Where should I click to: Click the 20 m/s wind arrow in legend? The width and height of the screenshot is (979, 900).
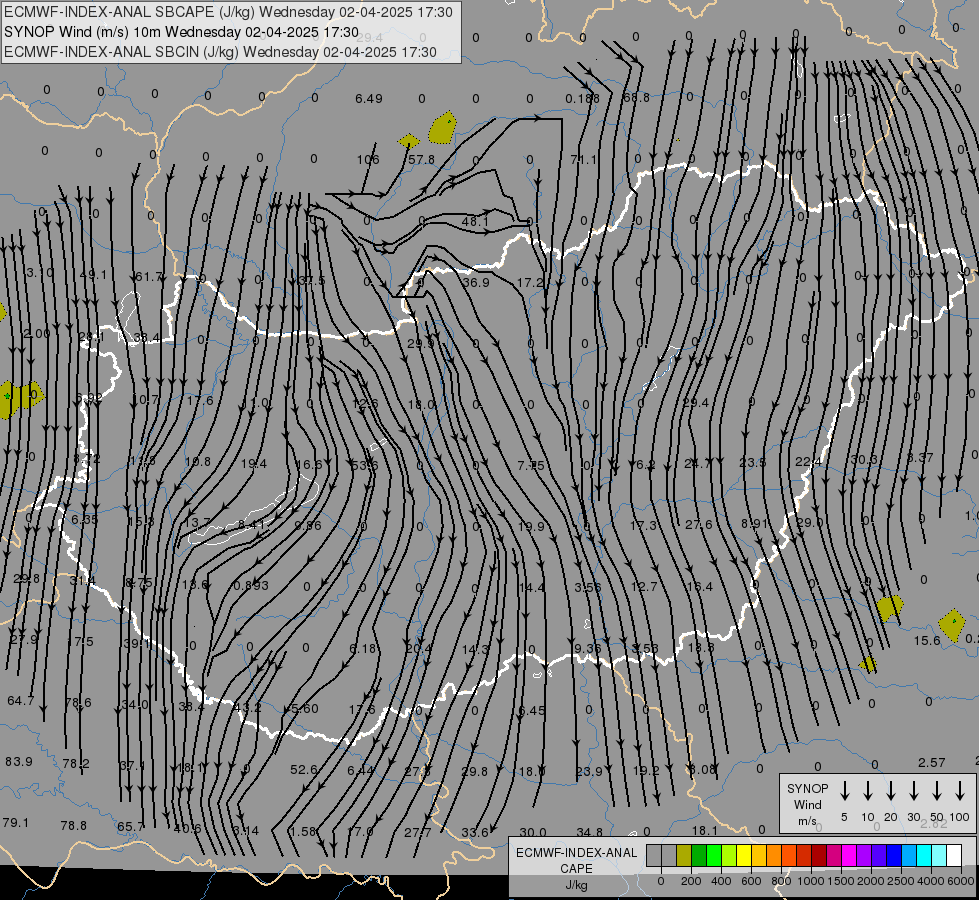(x=890, y=791)
